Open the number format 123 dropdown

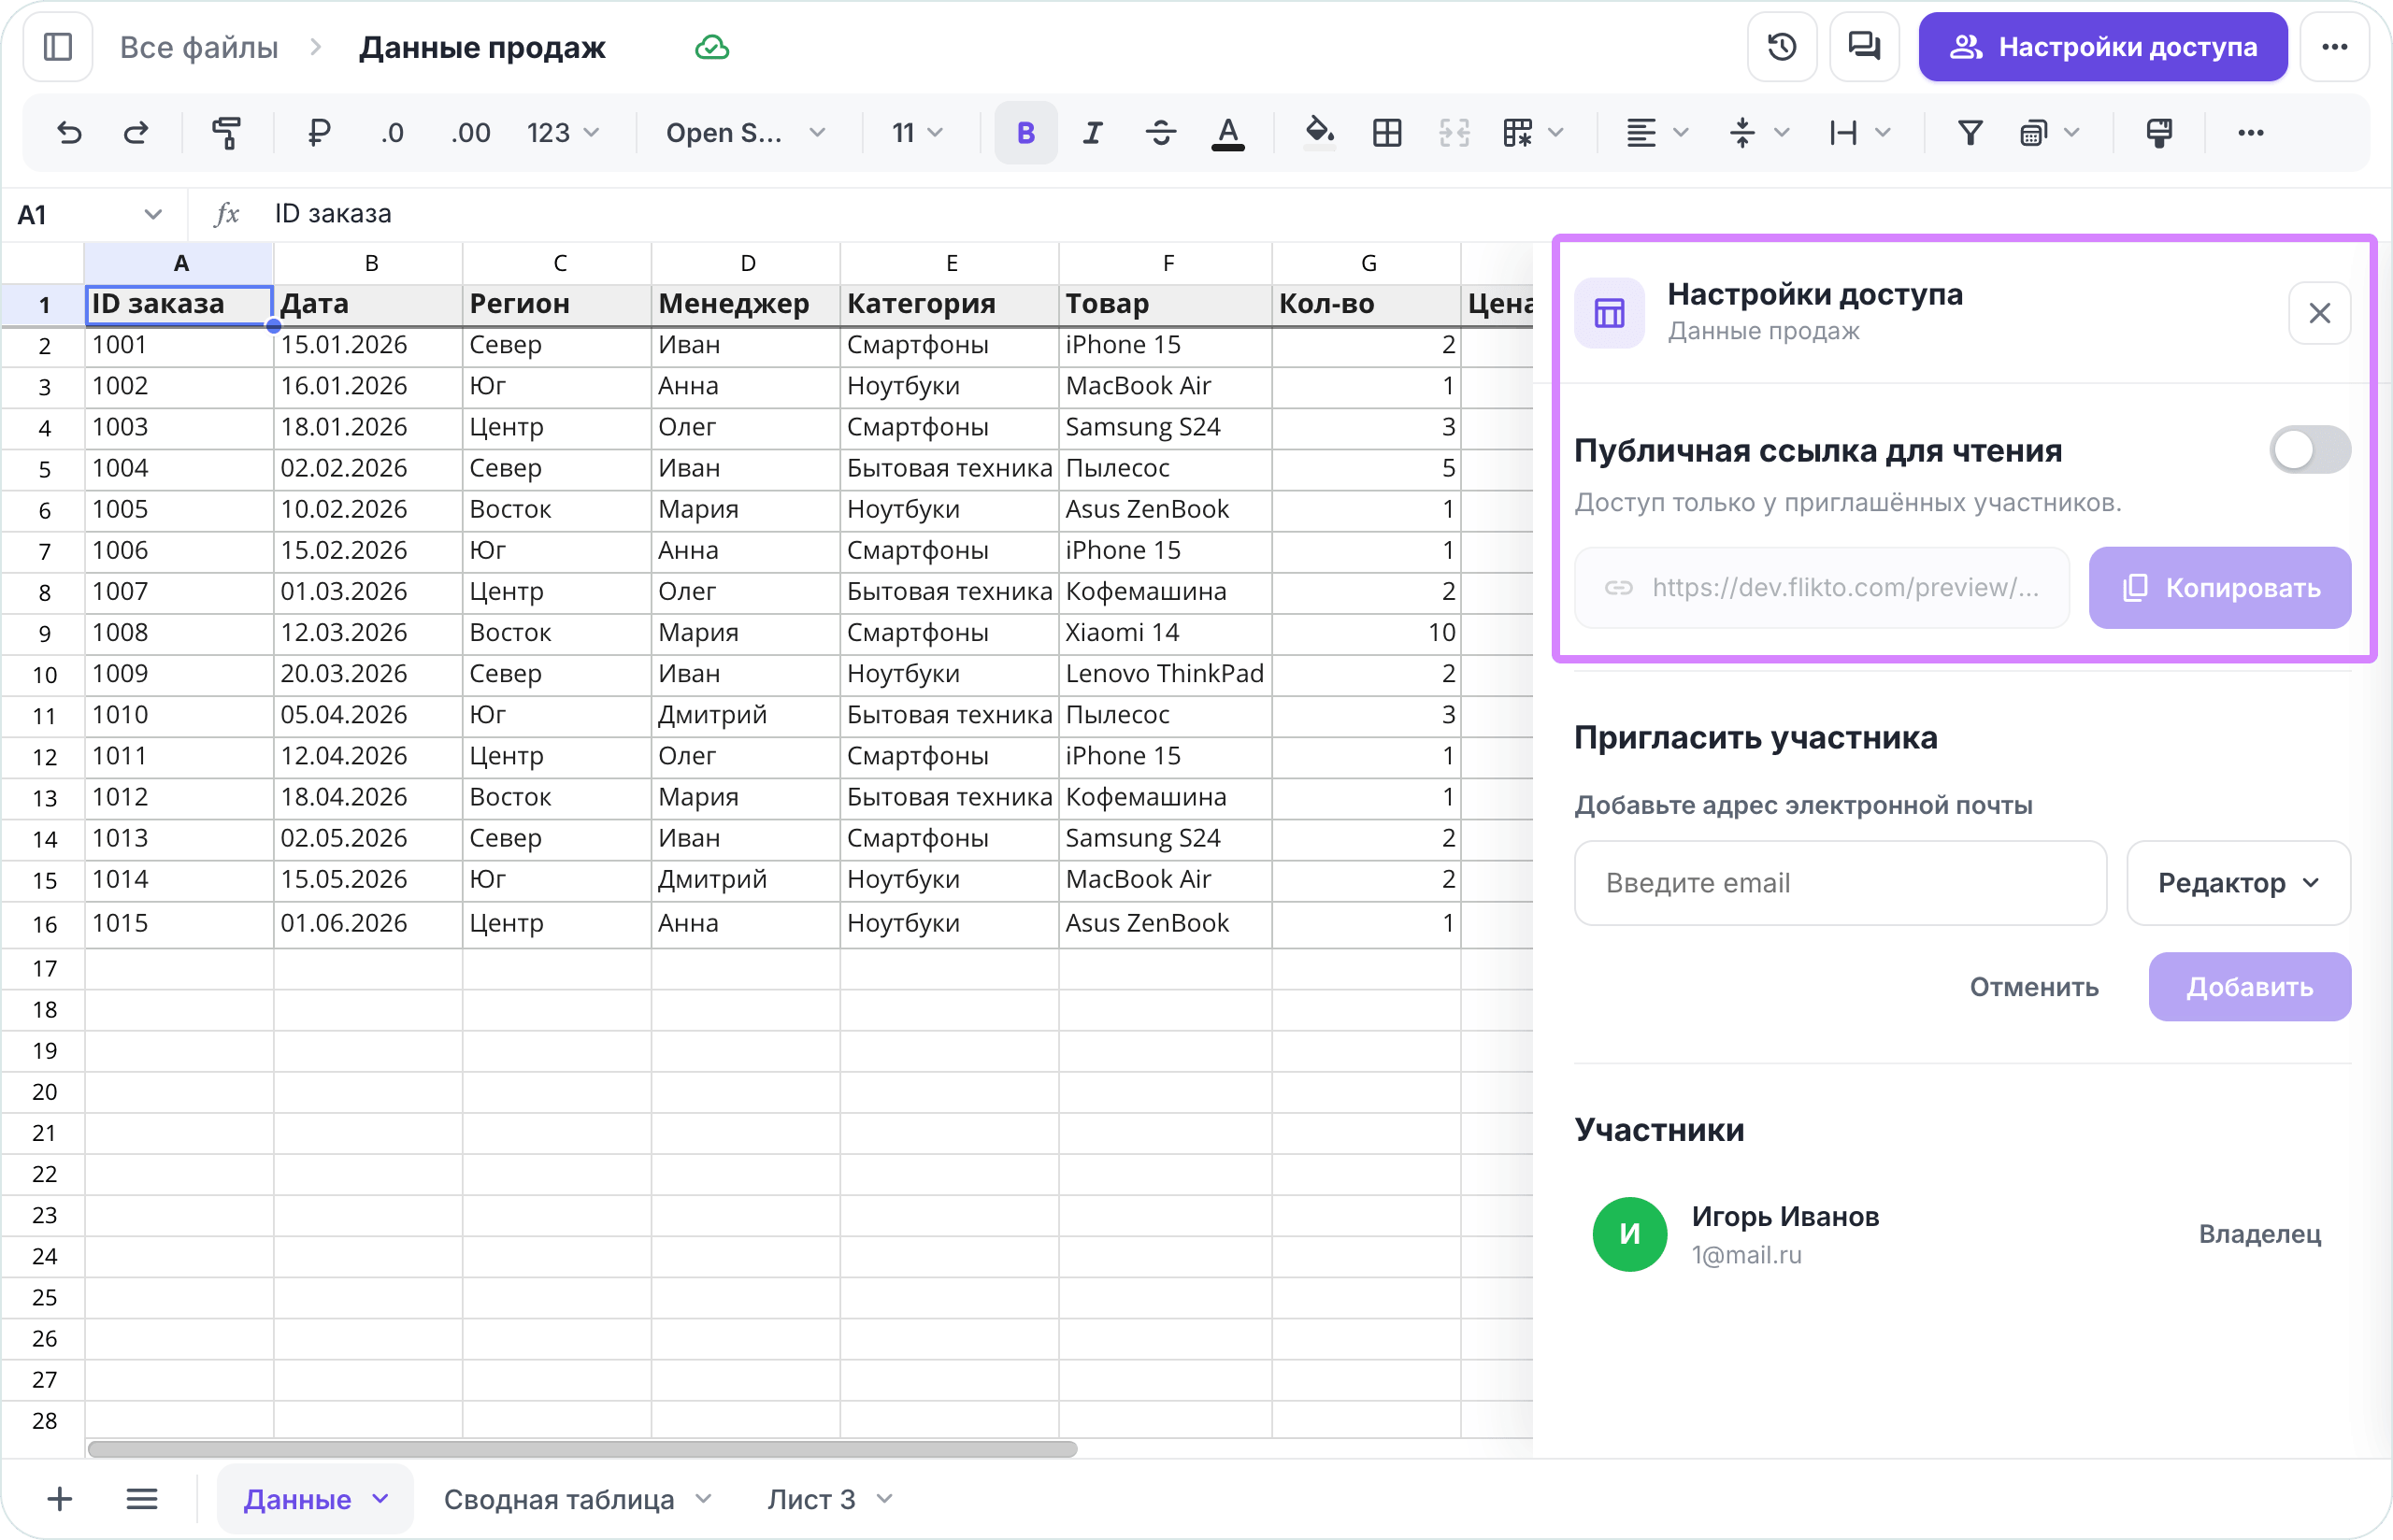[x=562, y=133]
